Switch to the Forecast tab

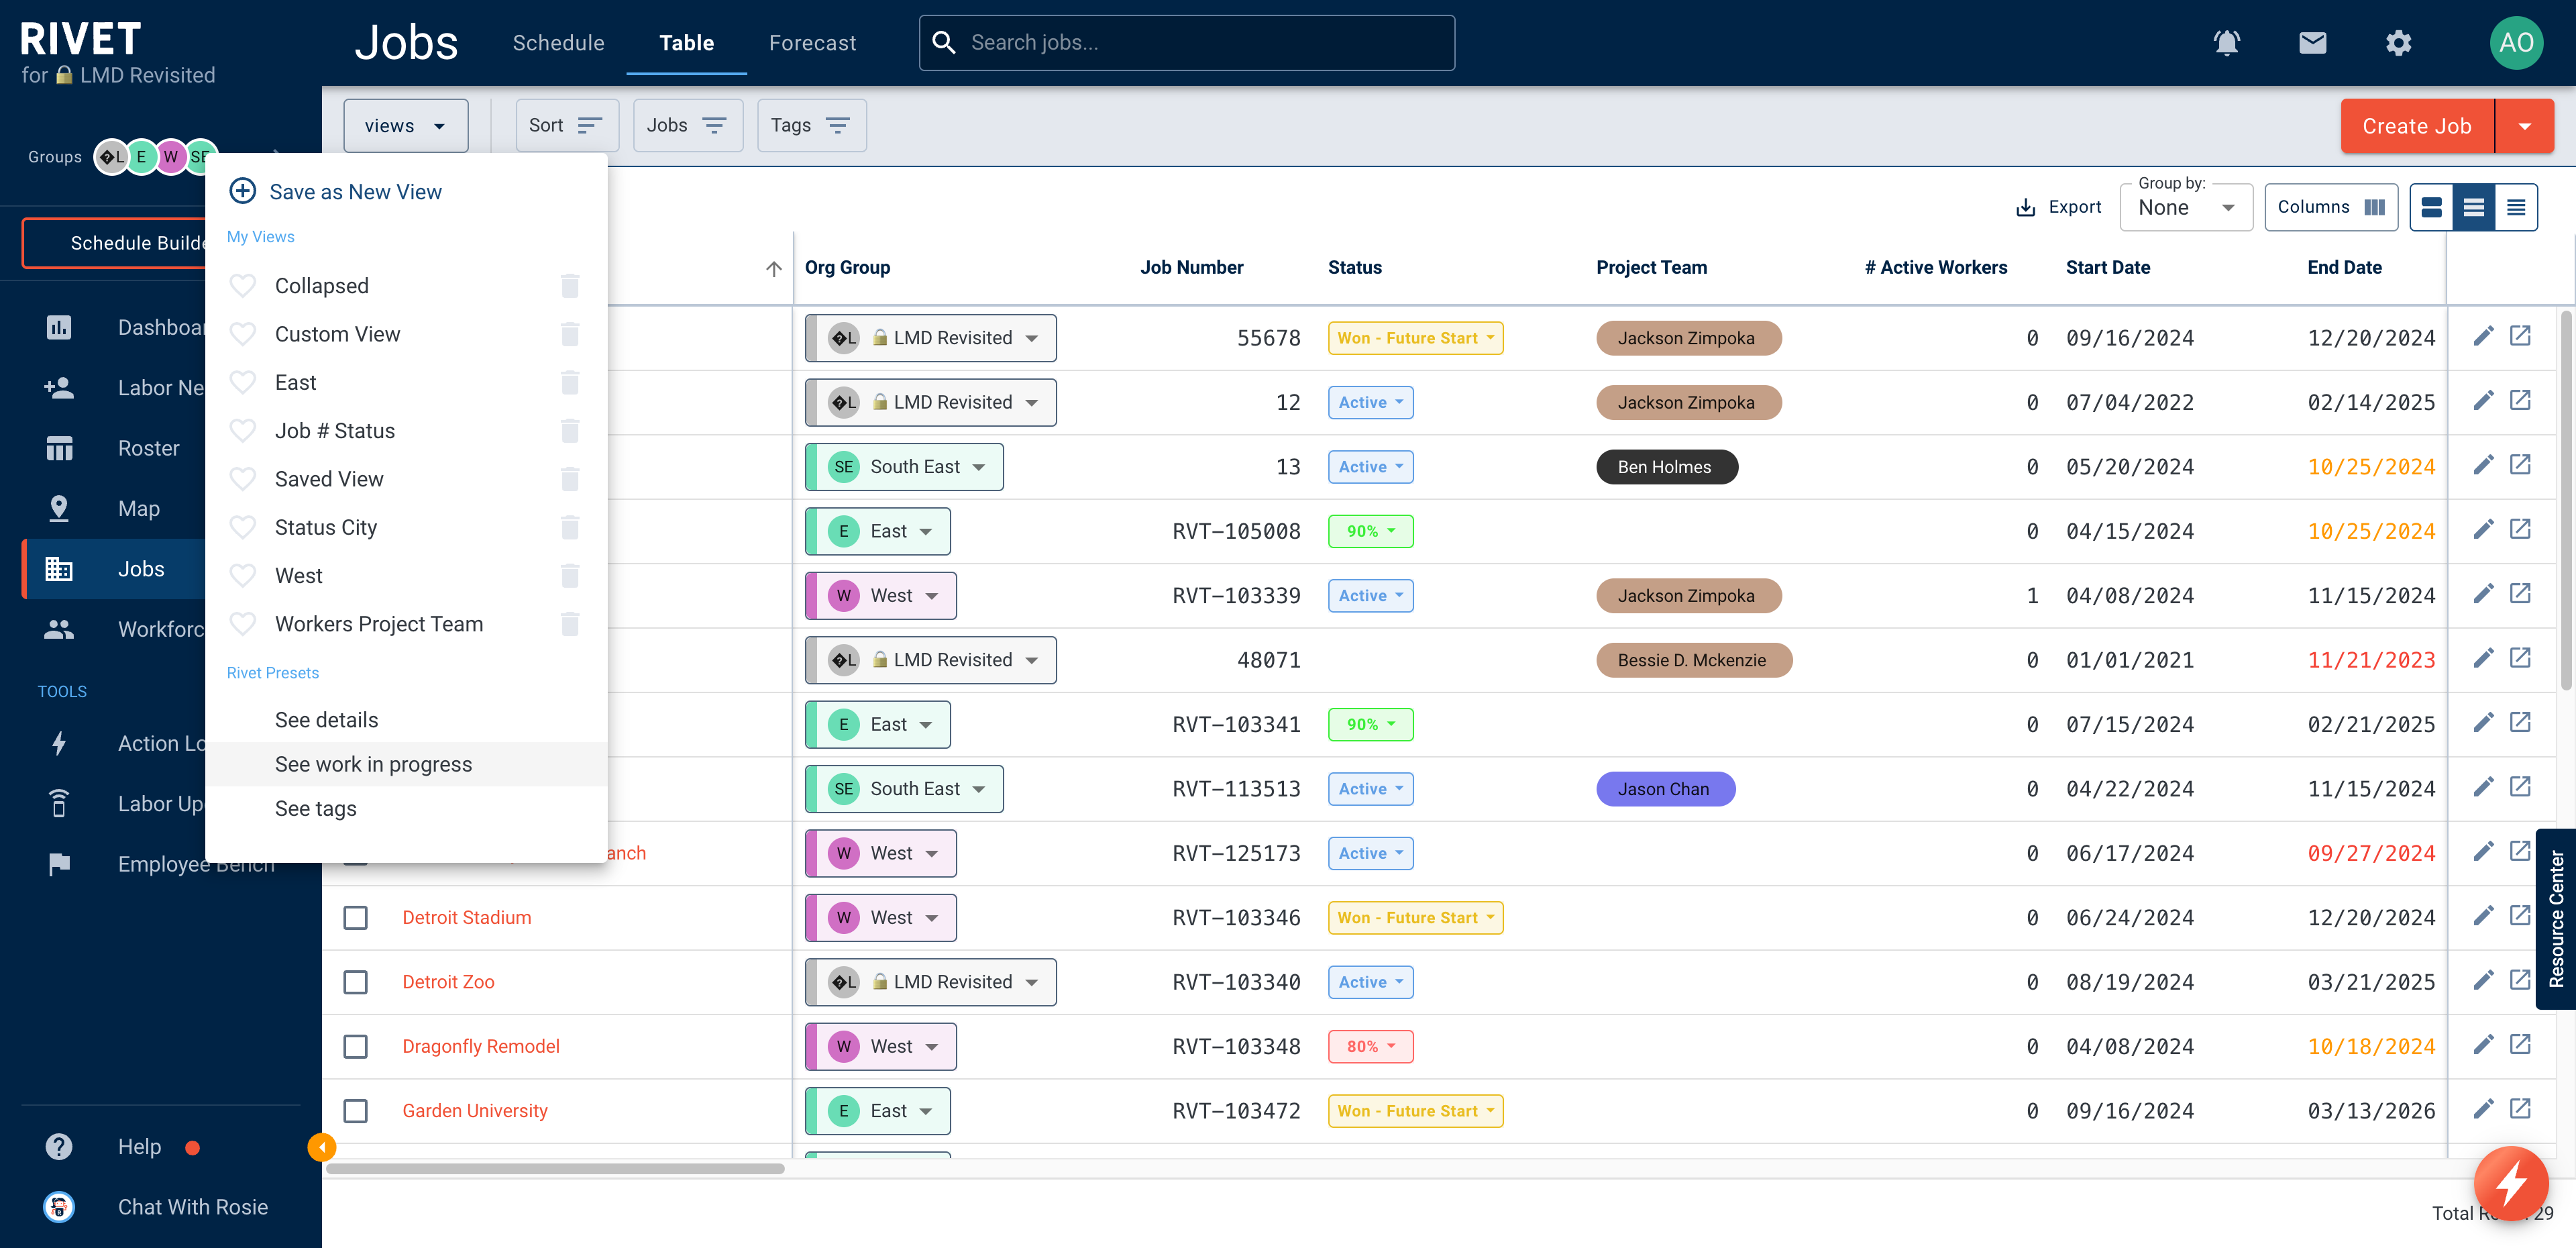coord(812,43)
